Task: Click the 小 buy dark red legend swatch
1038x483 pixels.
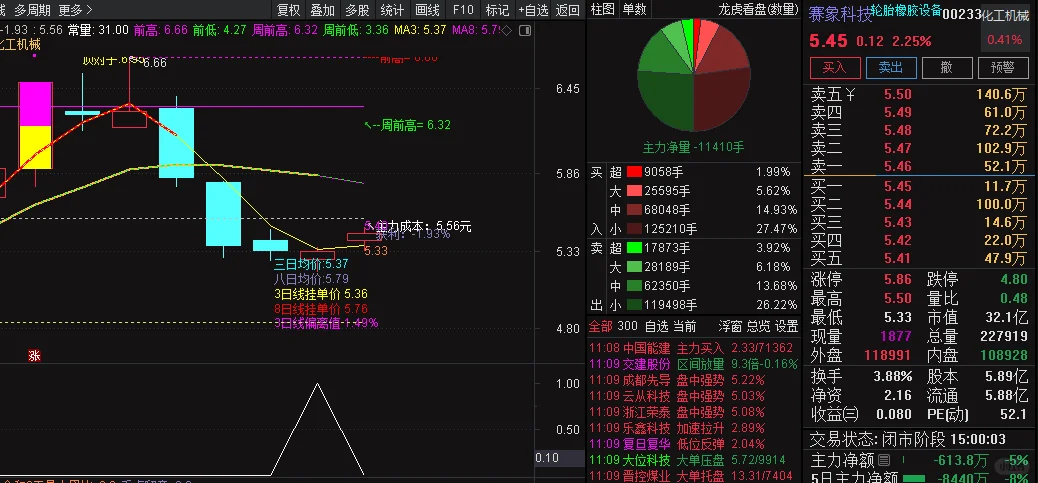Action: click(x=634, y=229)
